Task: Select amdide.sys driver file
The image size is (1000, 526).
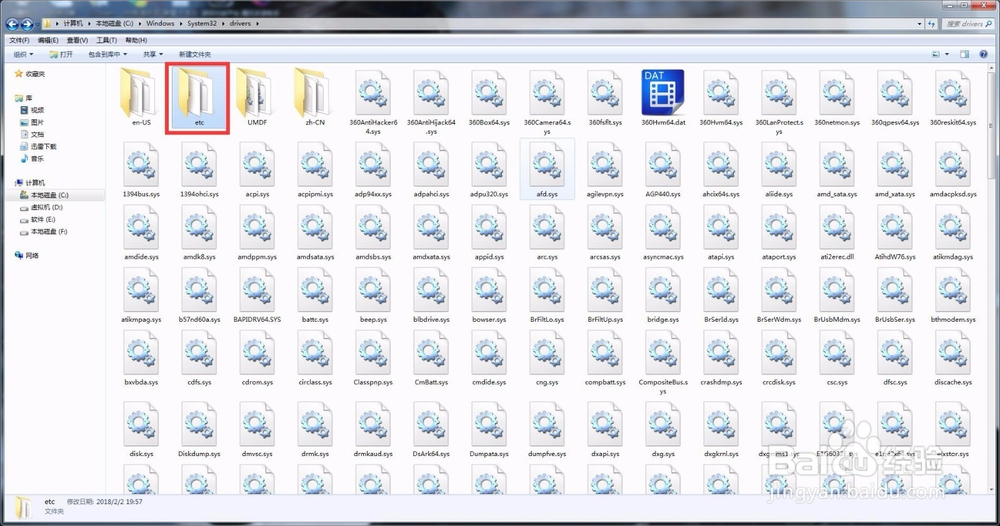Action: [141, 232]
